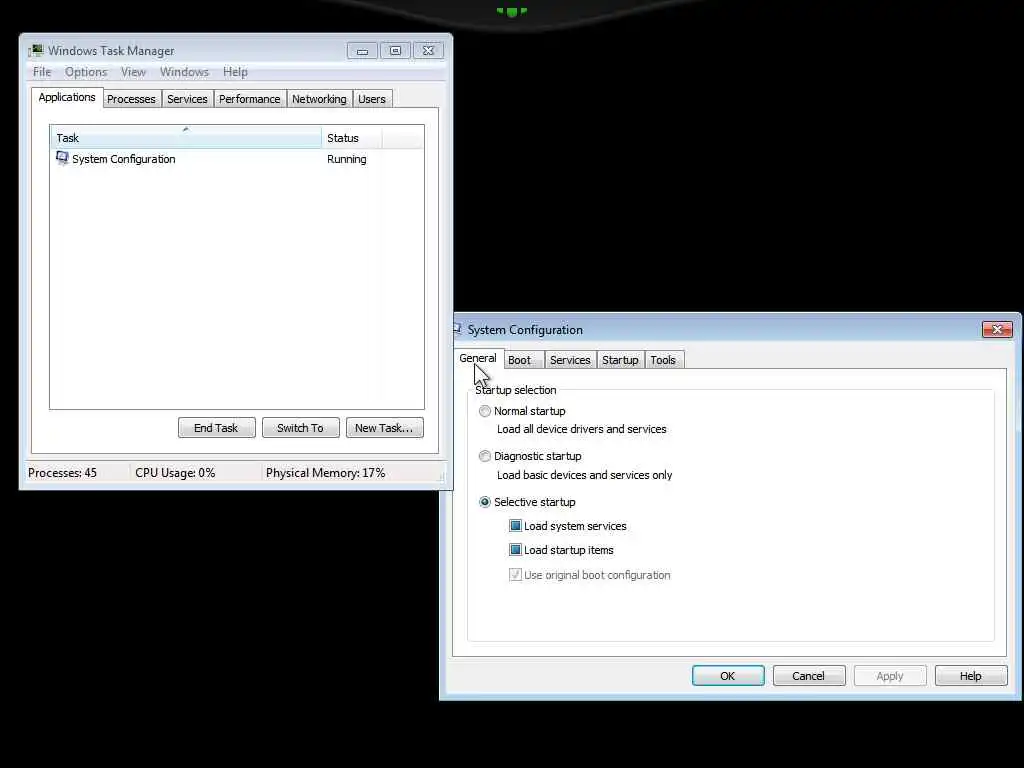Close the System Configuration dialog

(997, 329)
